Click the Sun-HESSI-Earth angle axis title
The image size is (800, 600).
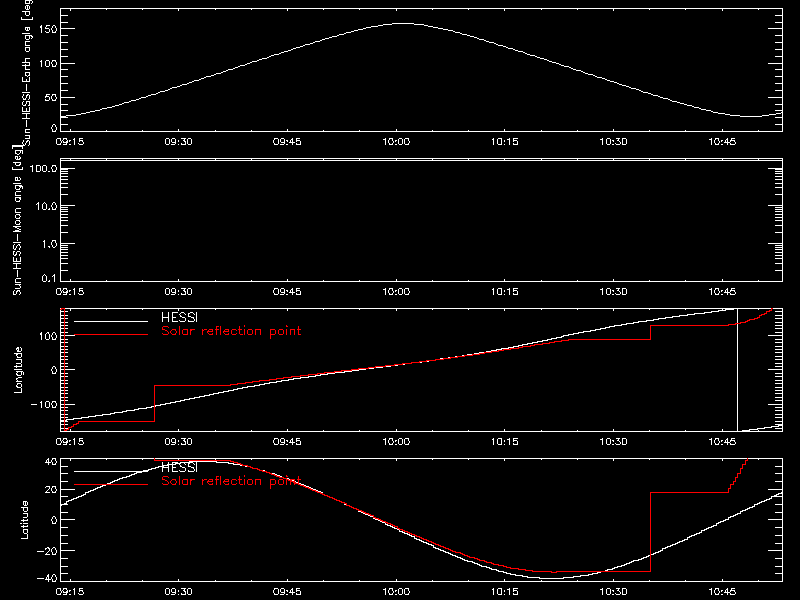point(26,73)
